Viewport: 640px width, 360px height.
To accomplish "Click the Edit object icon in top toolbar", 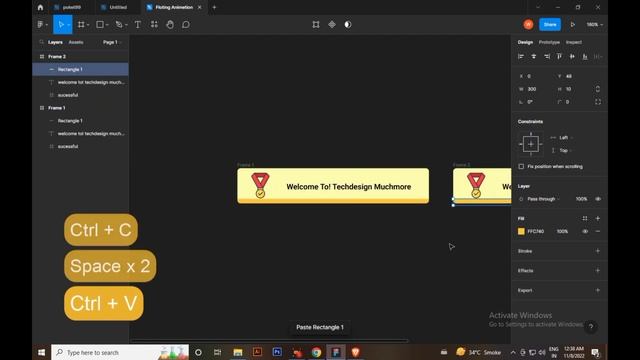I will [316, 24].
